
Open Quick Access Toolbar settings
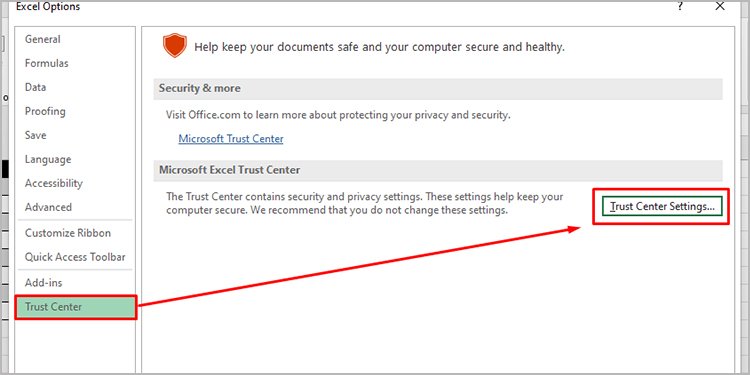coord(75,257)
